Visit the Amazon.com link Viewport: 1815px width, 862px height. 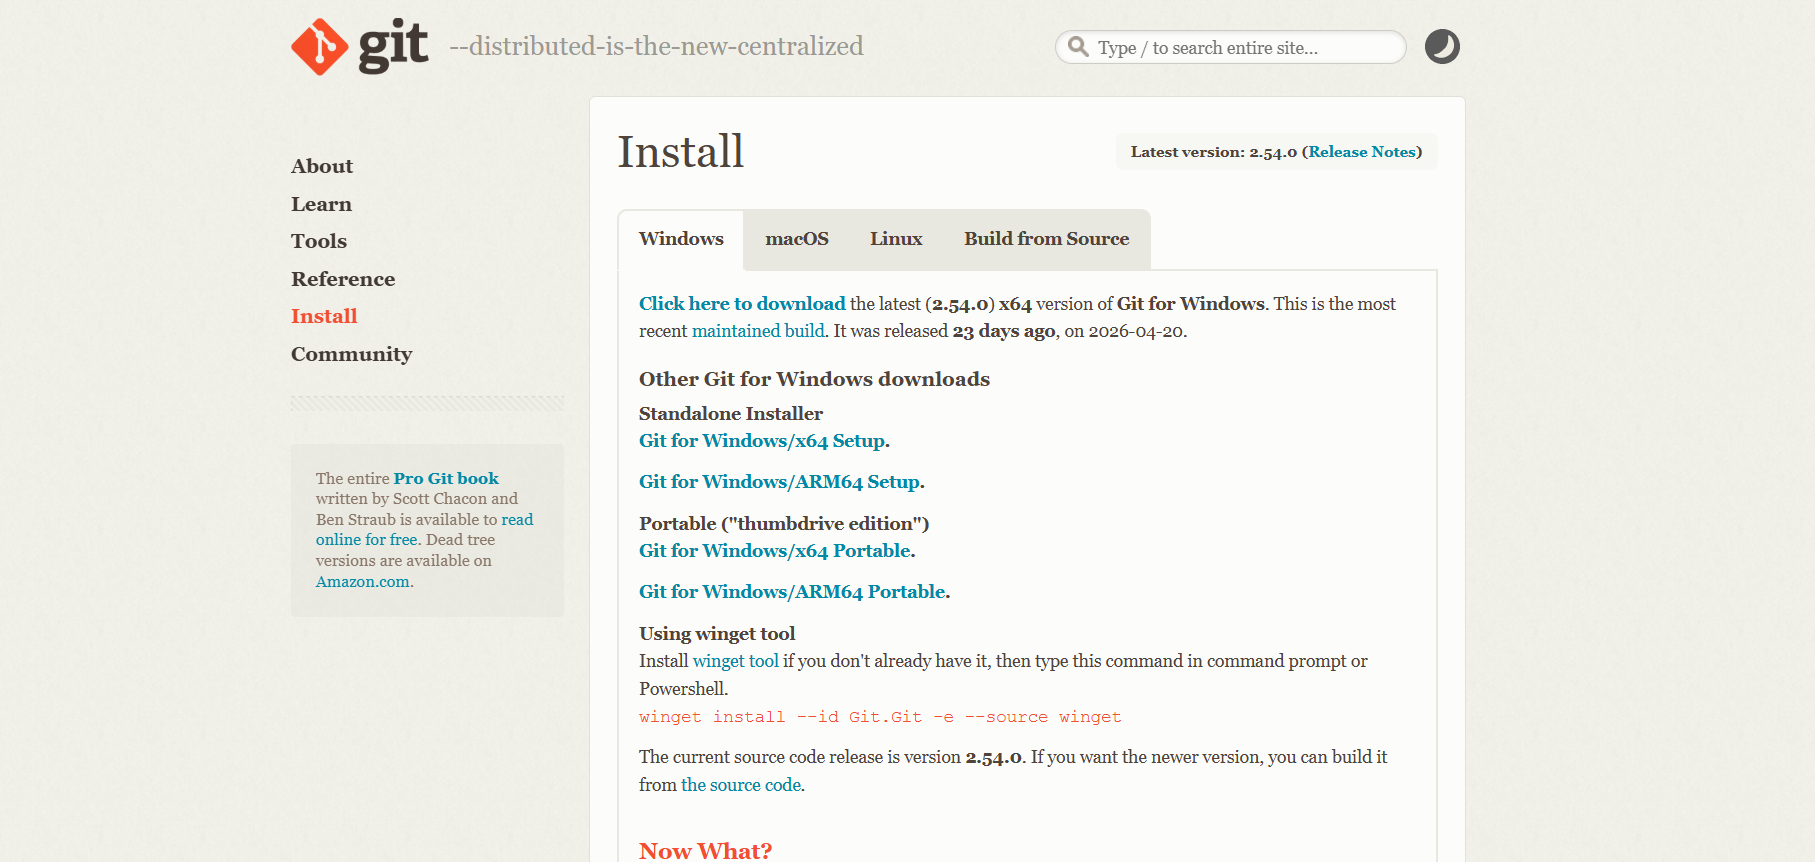pyautogui.click(x=362, y=582)
